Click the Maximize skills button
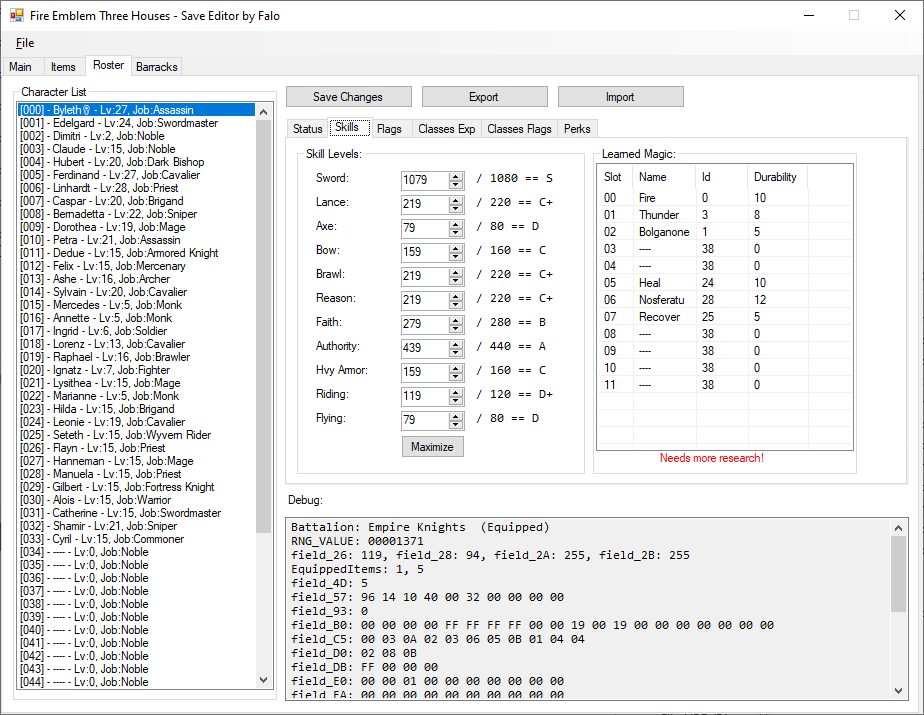 433,447
